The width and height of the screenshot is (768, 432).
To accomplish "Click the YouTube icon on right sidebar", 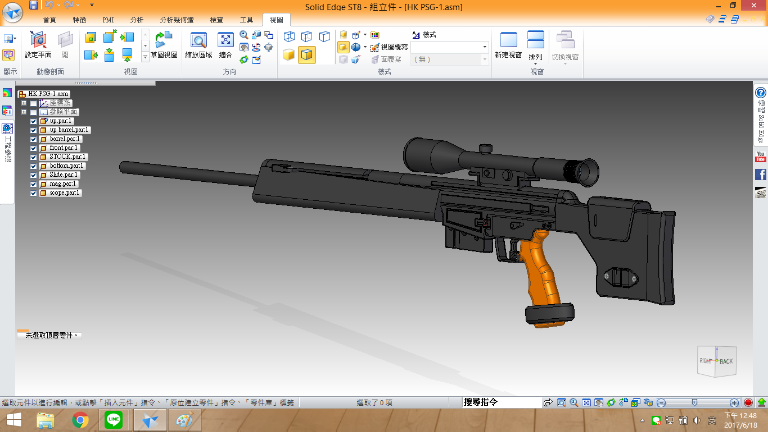I will [x=760, y=157].
